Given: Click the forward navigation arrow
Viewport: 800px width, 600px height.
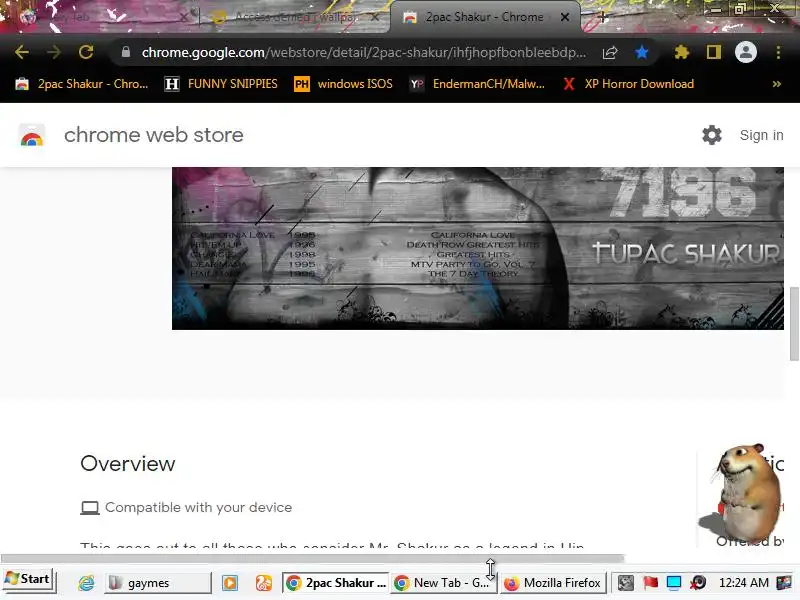Looking at the screenshot, I should tap(54, 52).
